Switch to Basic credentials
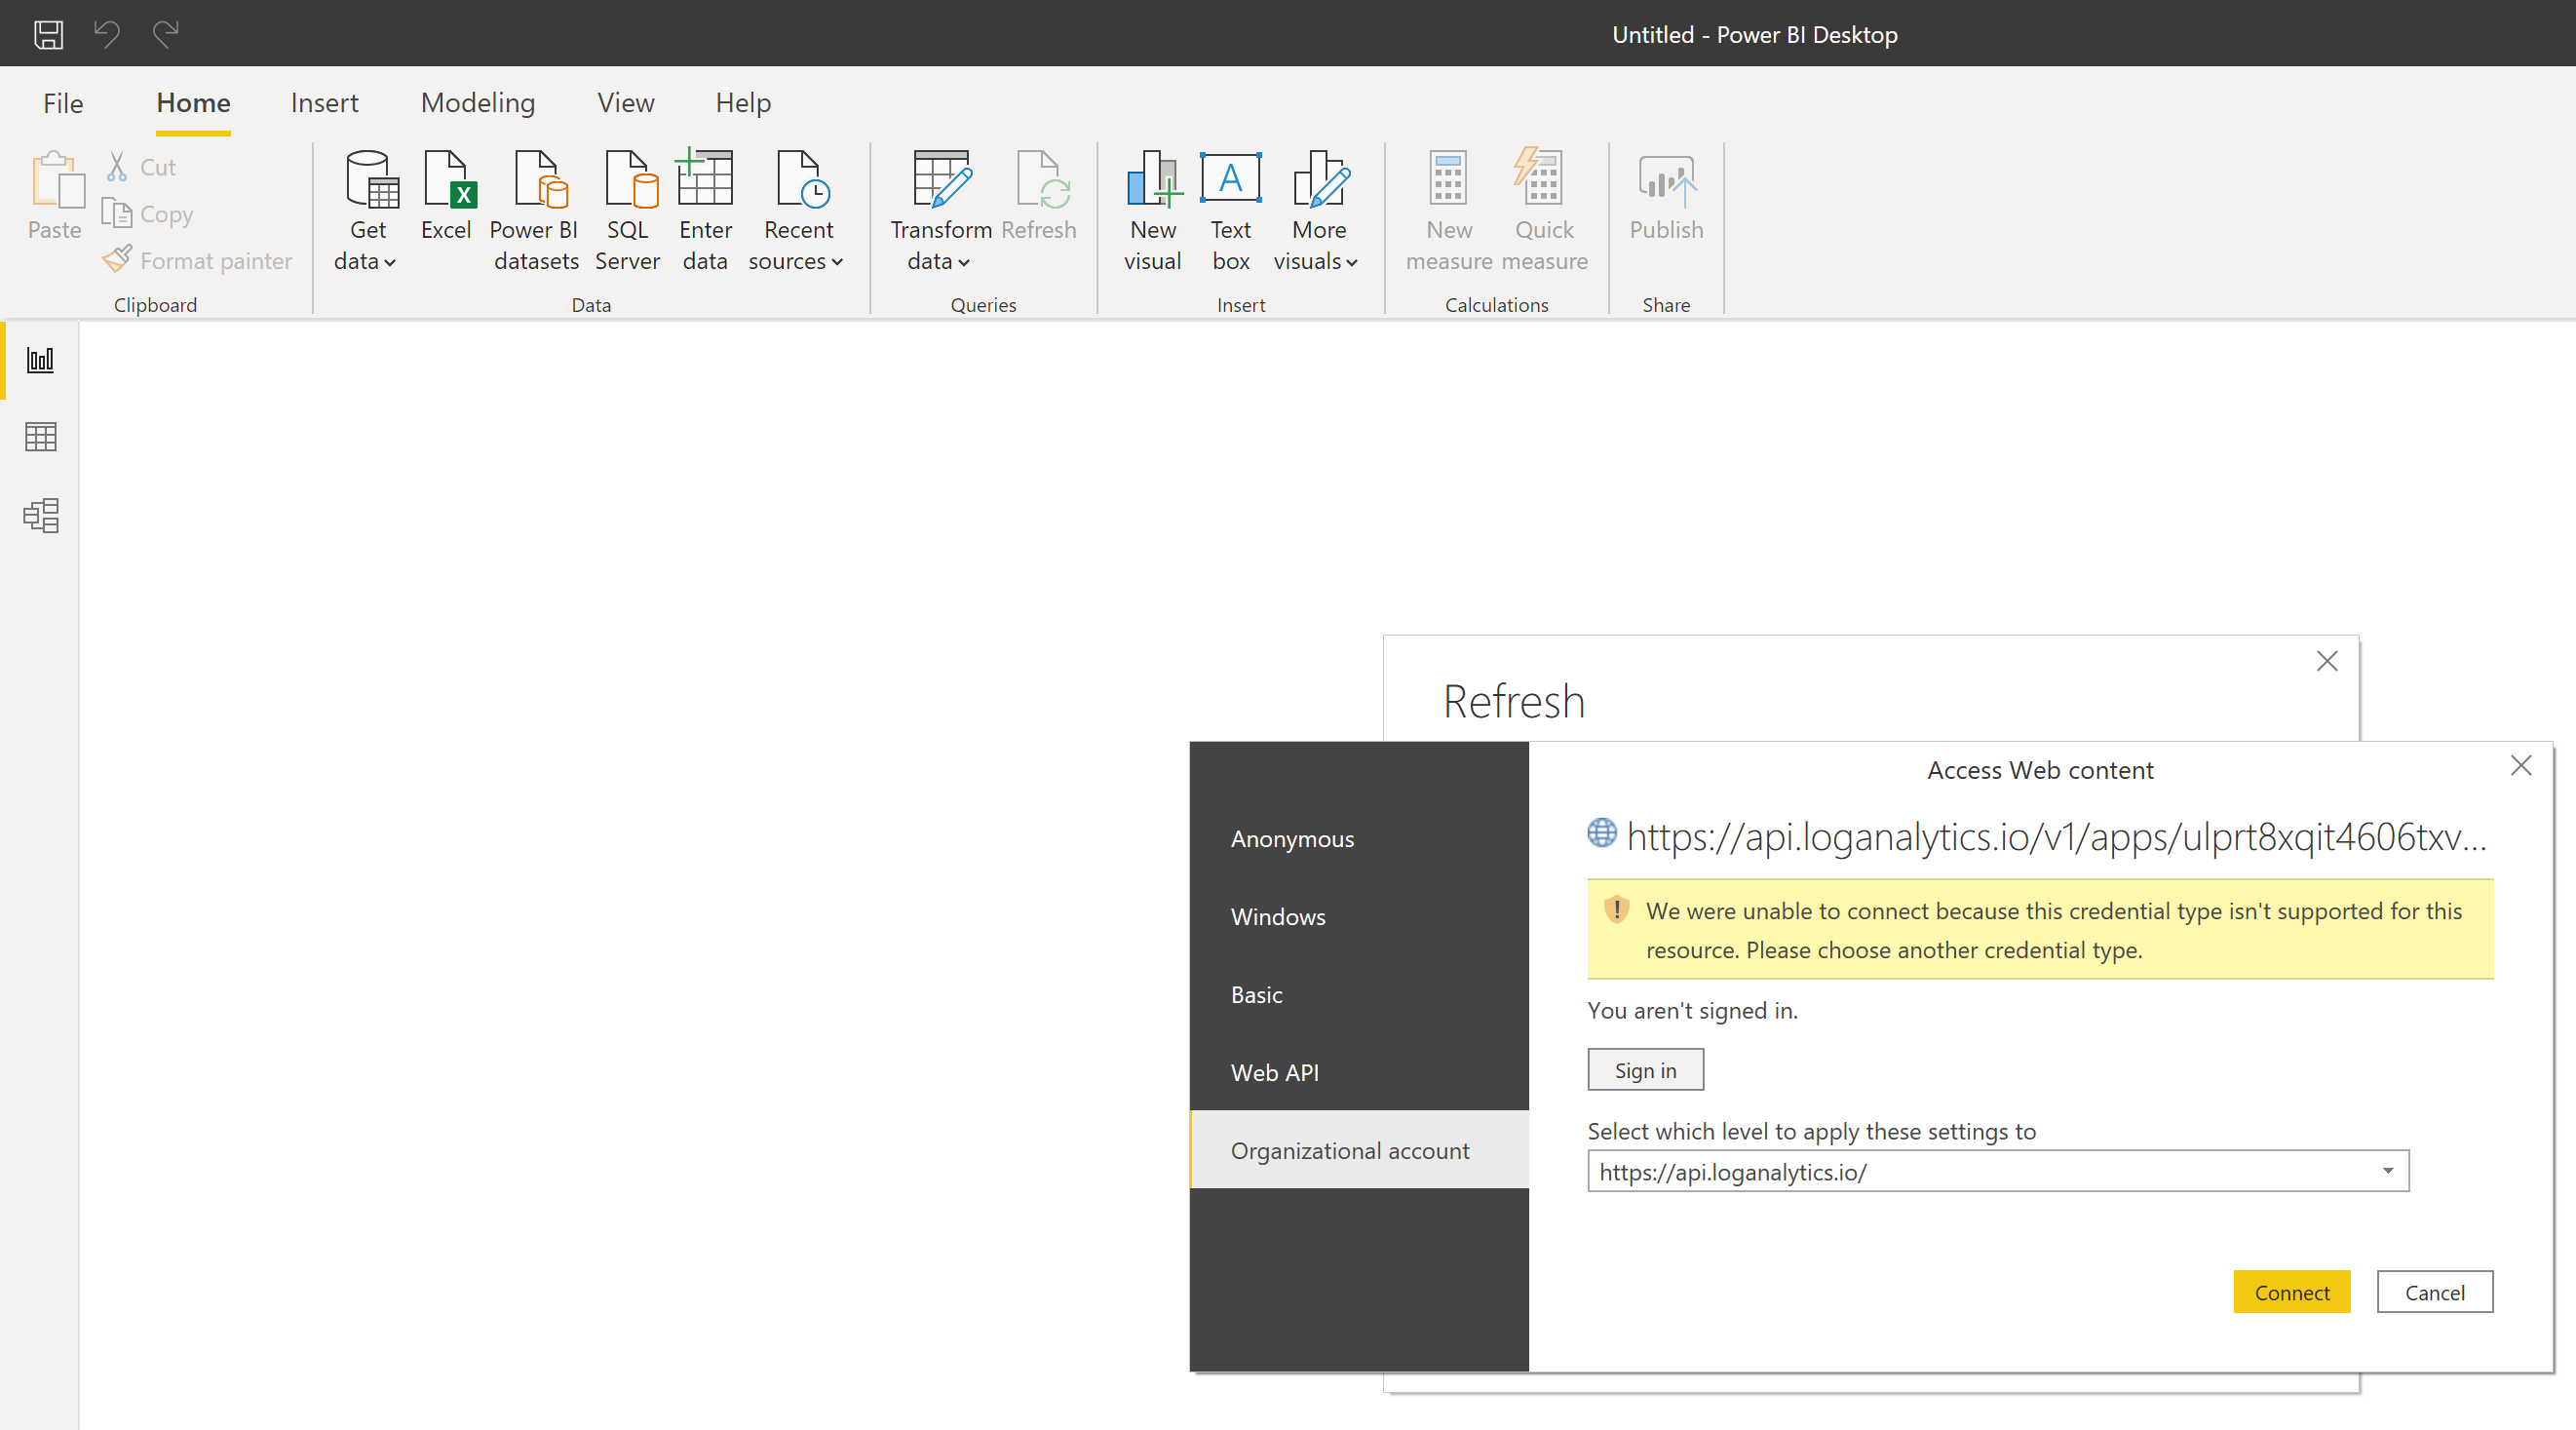 (1256, 994)
